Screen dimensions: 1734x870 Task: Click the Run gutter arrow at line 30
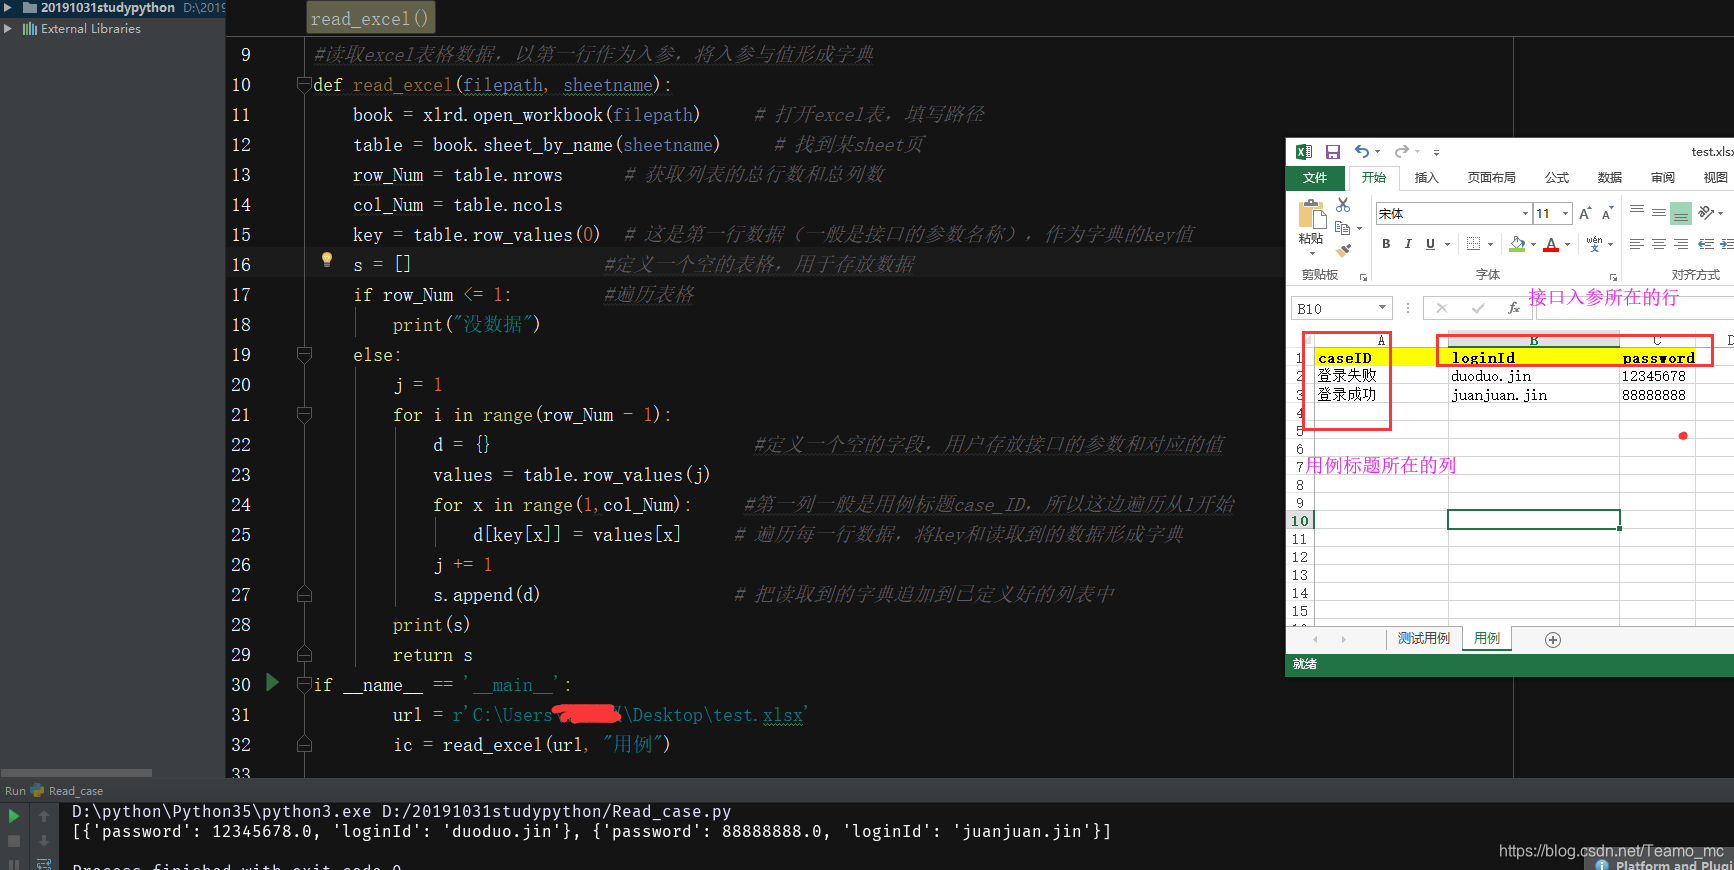(272, 683)
